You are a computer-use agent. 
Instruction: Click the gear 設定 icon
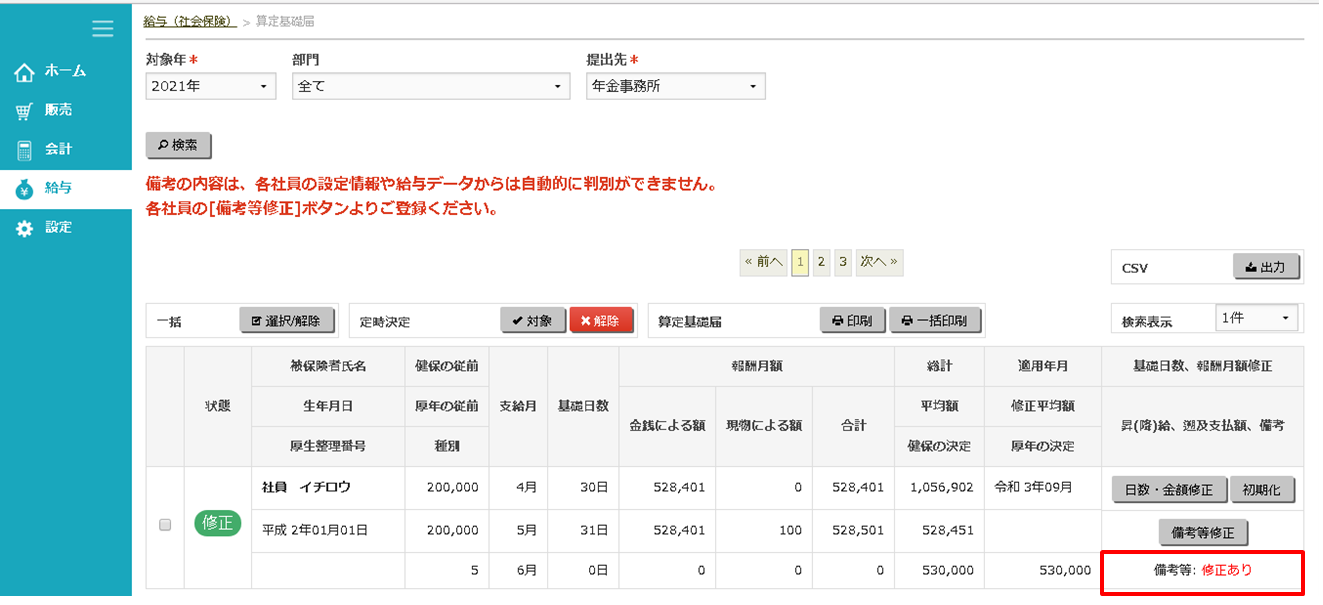tap(24, 228)
